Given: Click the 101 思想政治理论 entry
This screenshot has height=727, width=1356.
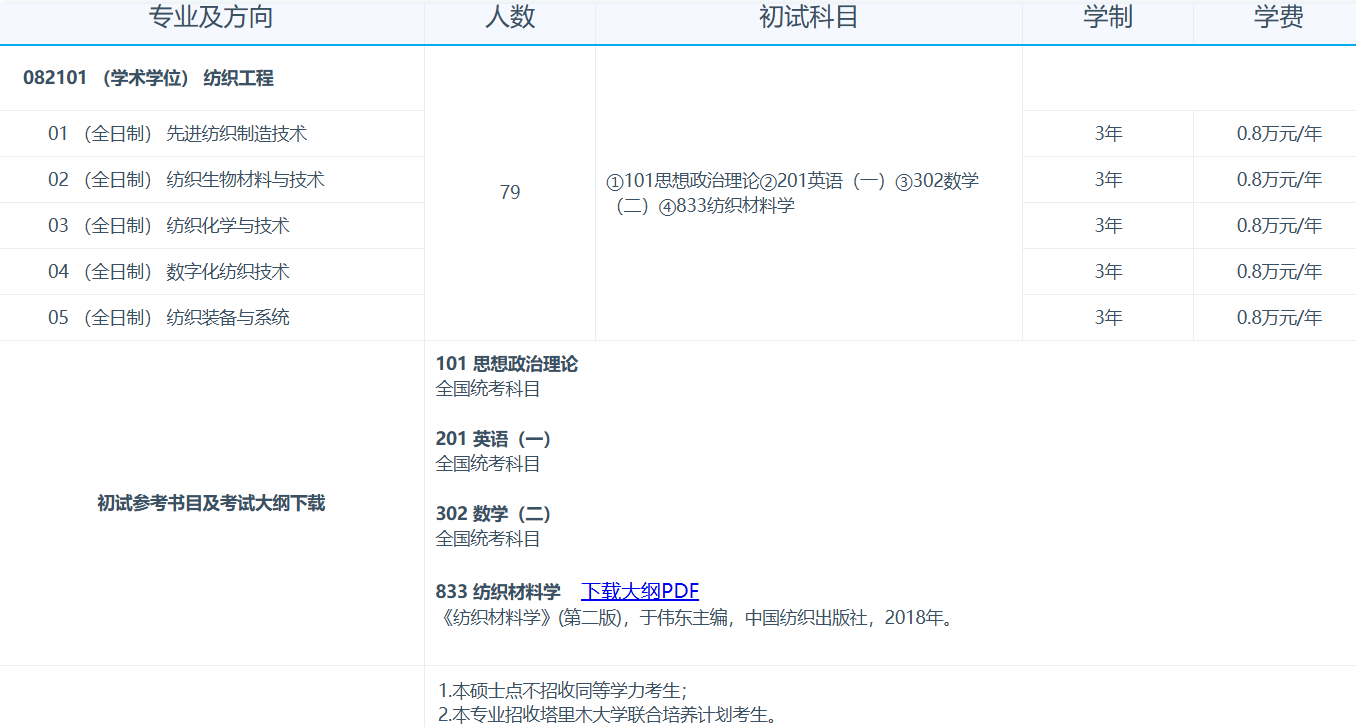Looking at the screenshot, I should point(509,364).
